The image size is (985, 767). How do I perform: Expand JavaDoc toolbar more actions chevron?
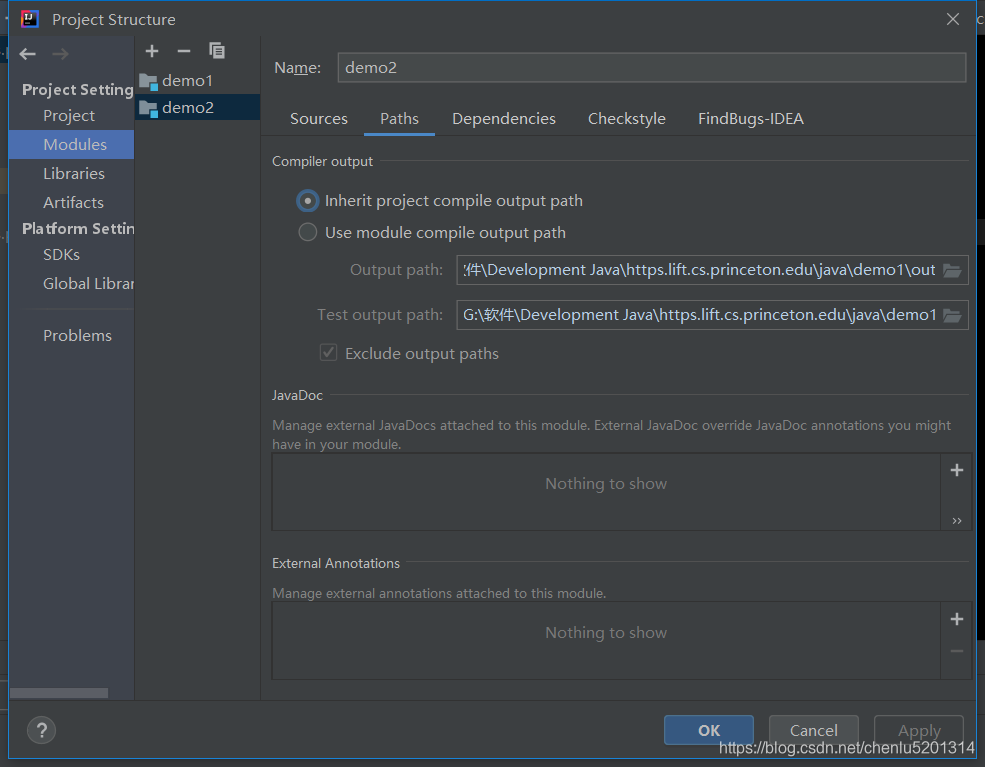point(957,520)
